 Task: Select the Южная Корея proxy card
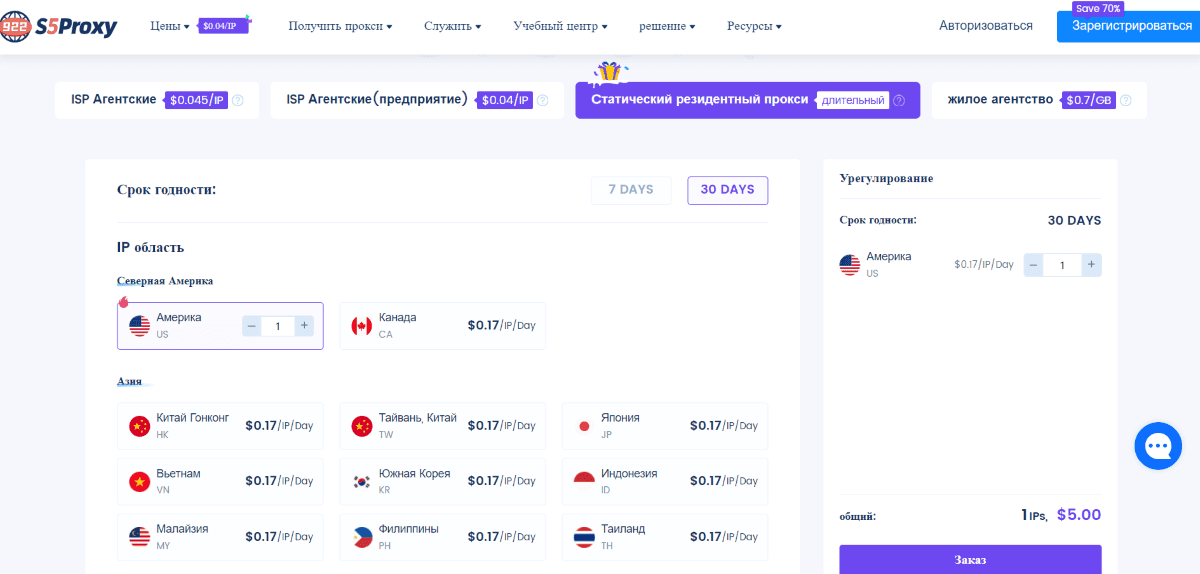(443, 482)
